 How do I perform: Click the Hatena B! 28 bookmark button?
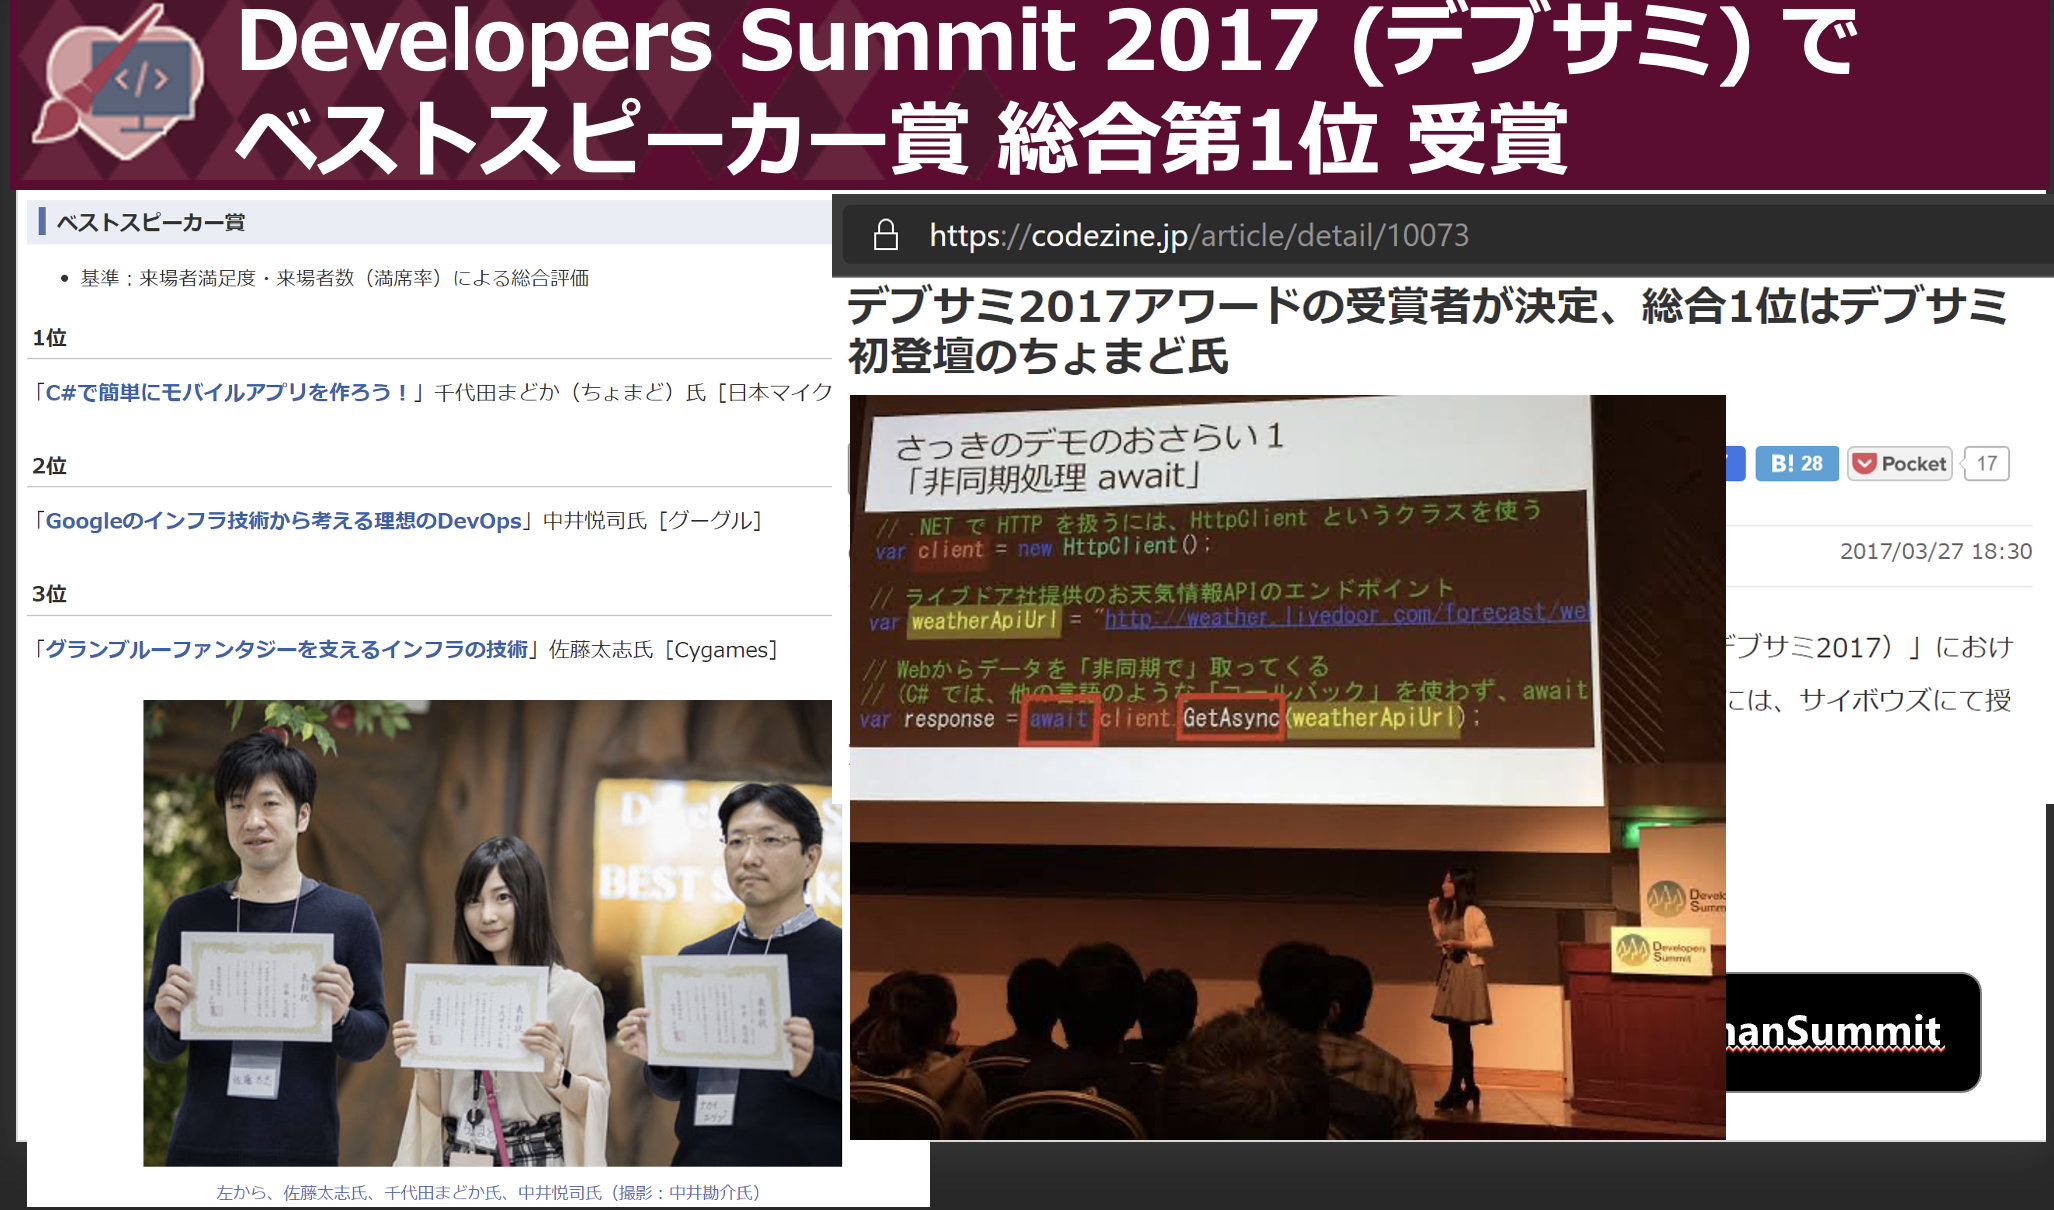click(x=1796, y=464)
